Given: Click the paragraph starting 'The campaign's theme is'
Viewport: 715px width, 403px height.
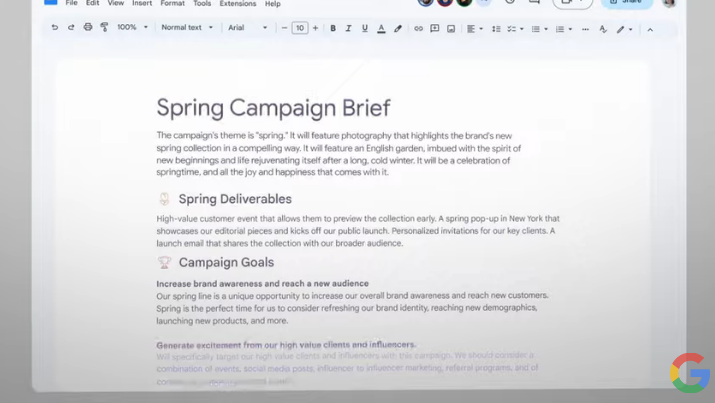Looking at the screenshot, I should 339,154.
